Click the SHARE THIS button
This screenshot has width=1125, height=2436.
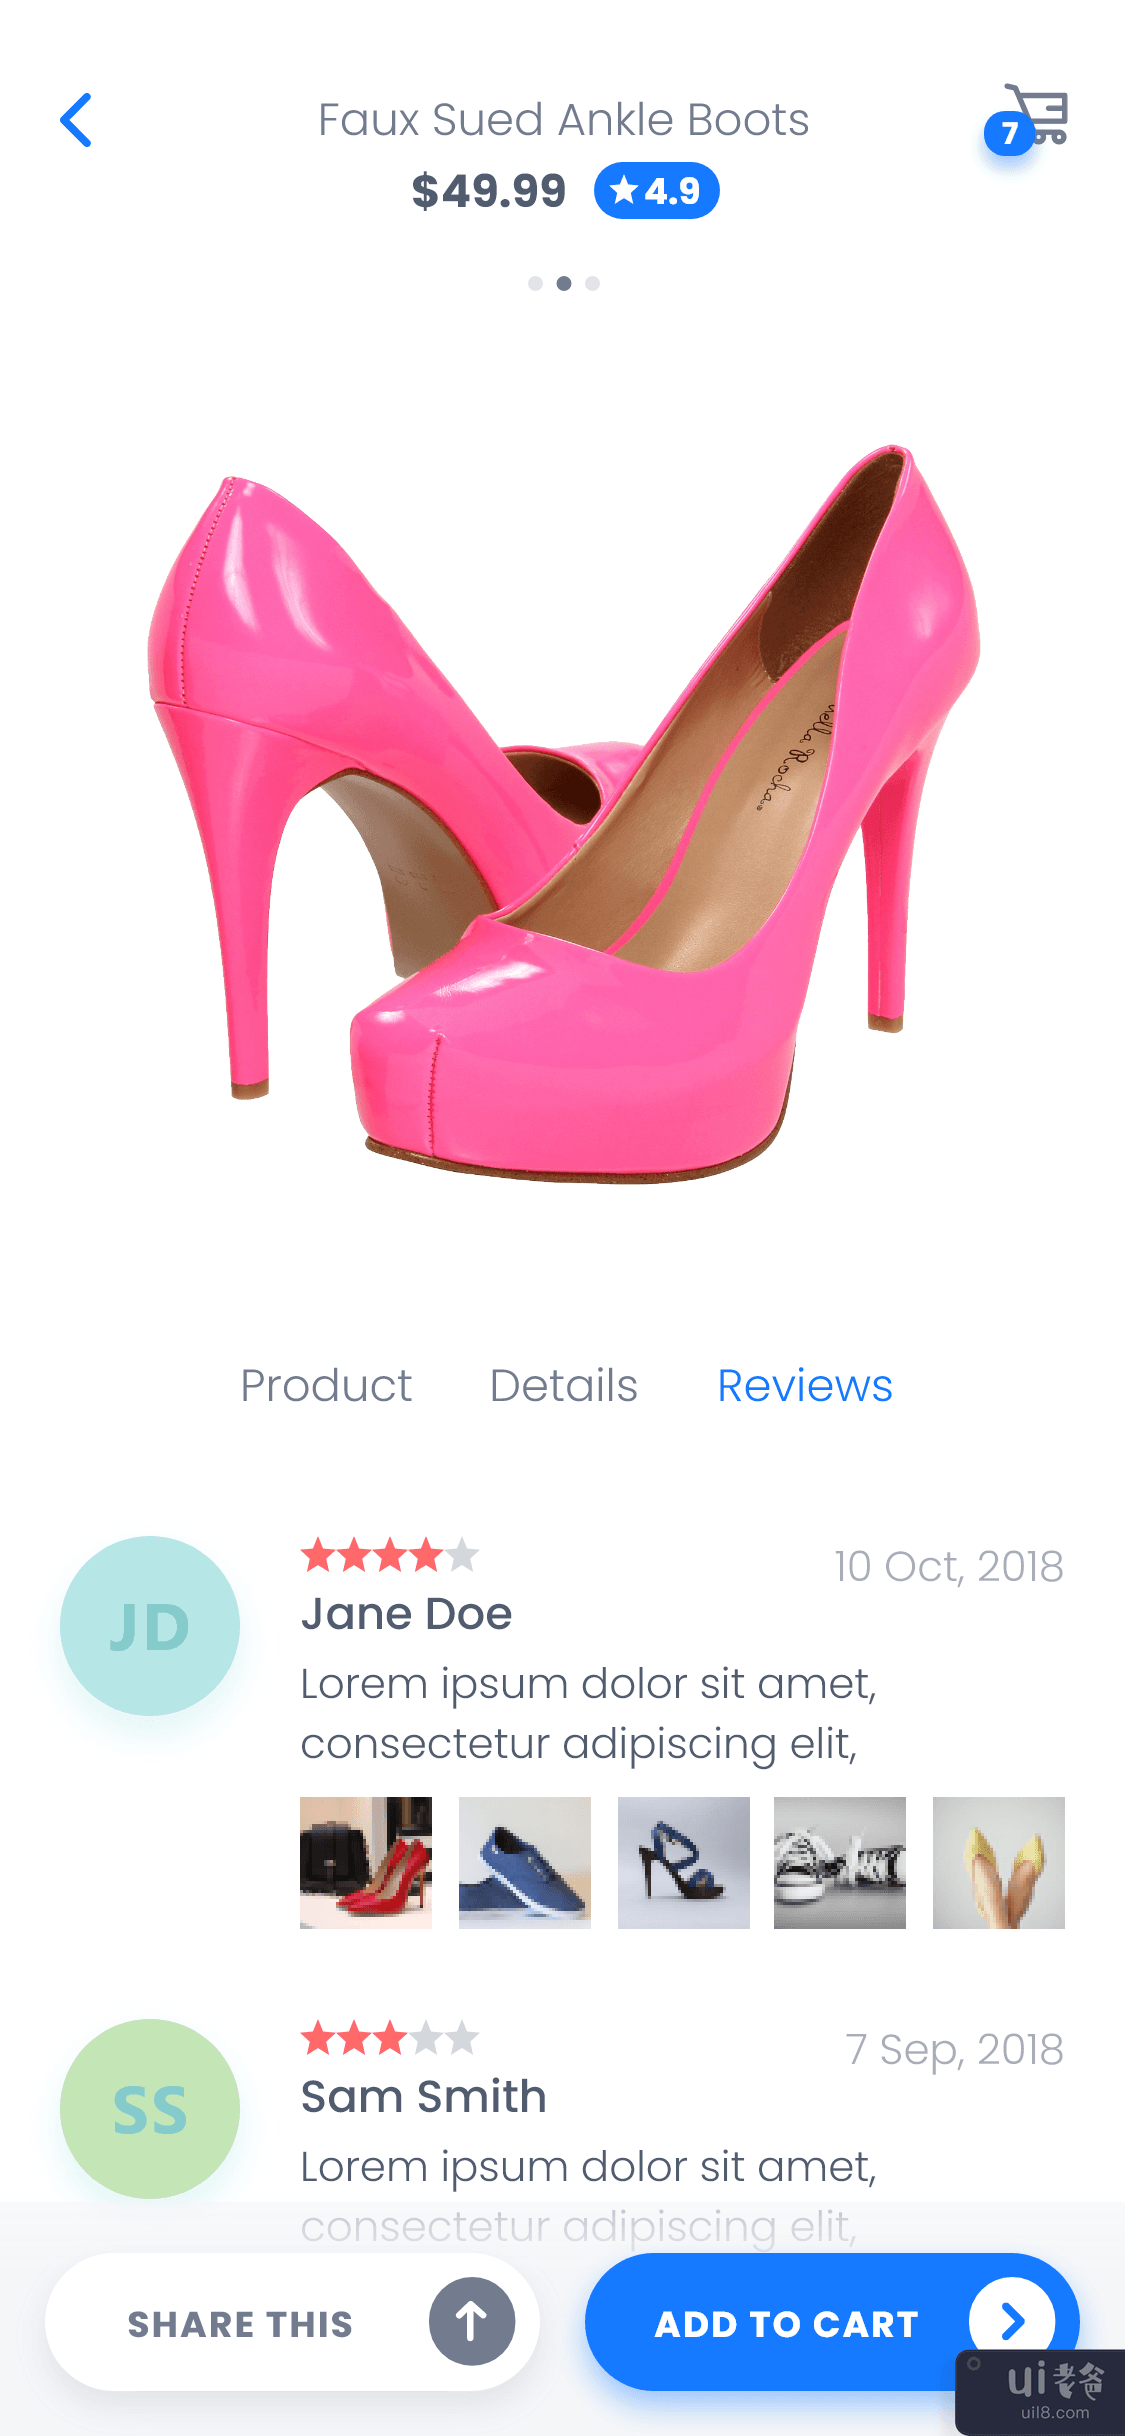pos(292,2322)
